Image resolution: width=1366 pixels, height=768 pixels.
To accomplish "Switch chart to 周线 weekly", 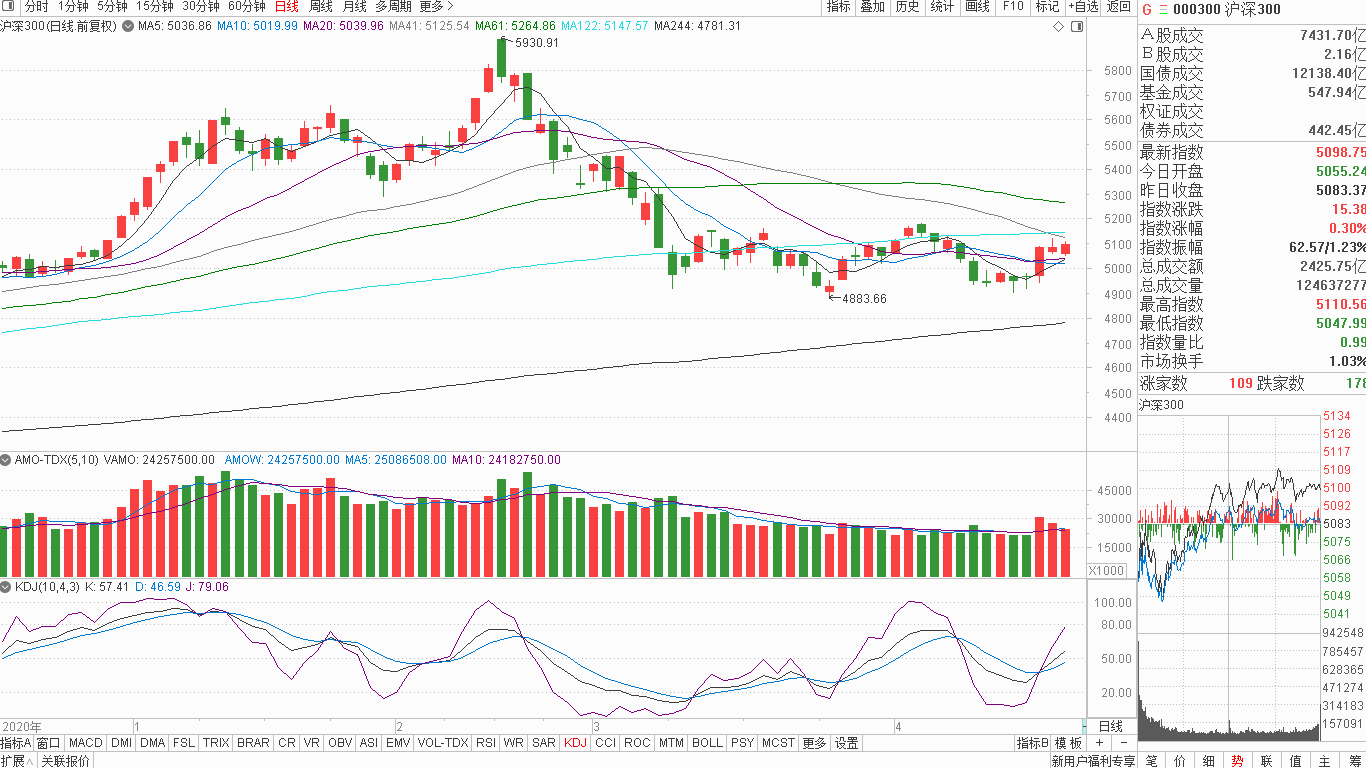I will [320, 6].
